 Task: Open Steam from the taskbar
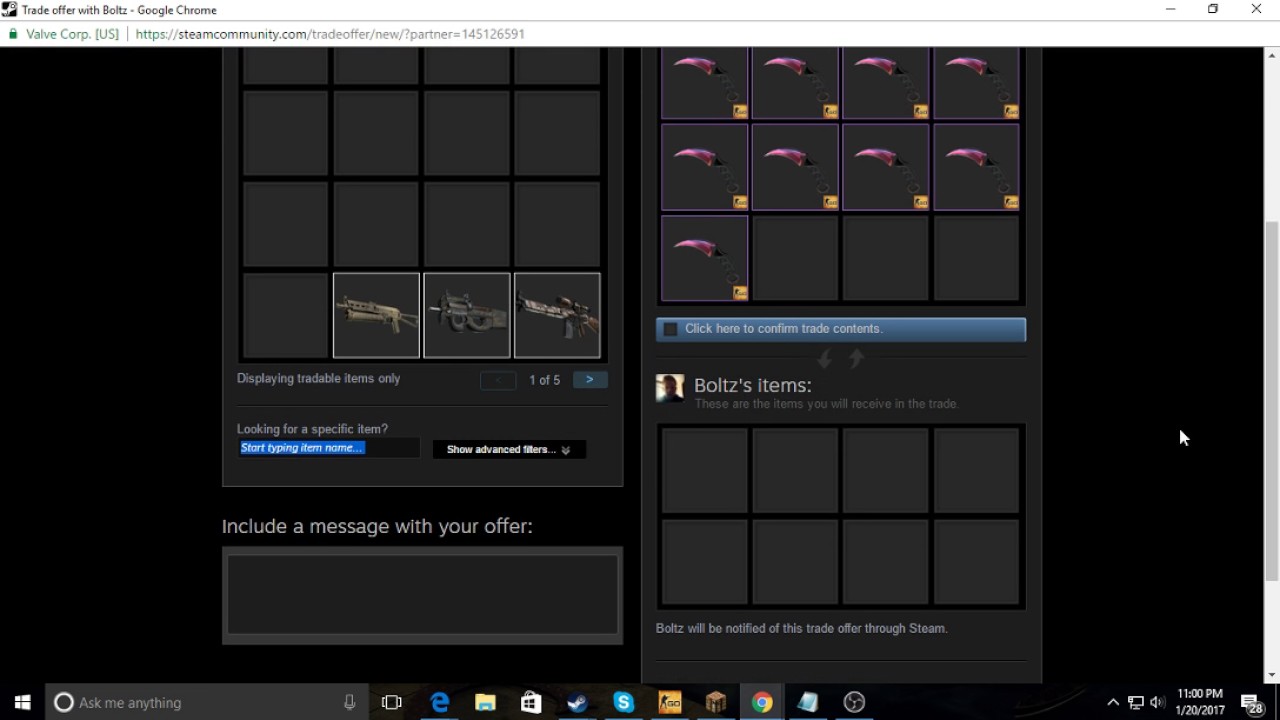577,702
